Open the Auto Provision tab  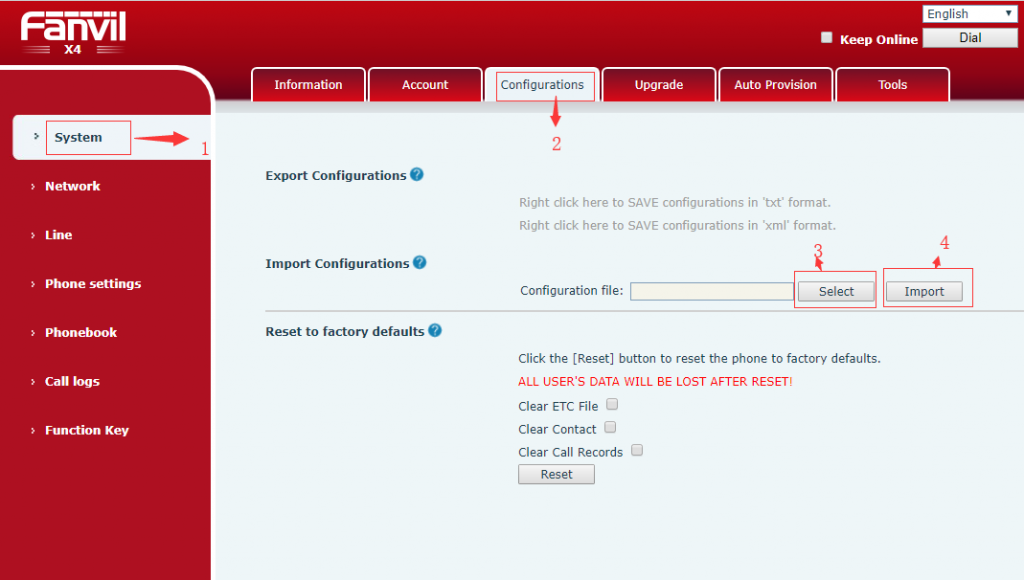coord(775,85)
